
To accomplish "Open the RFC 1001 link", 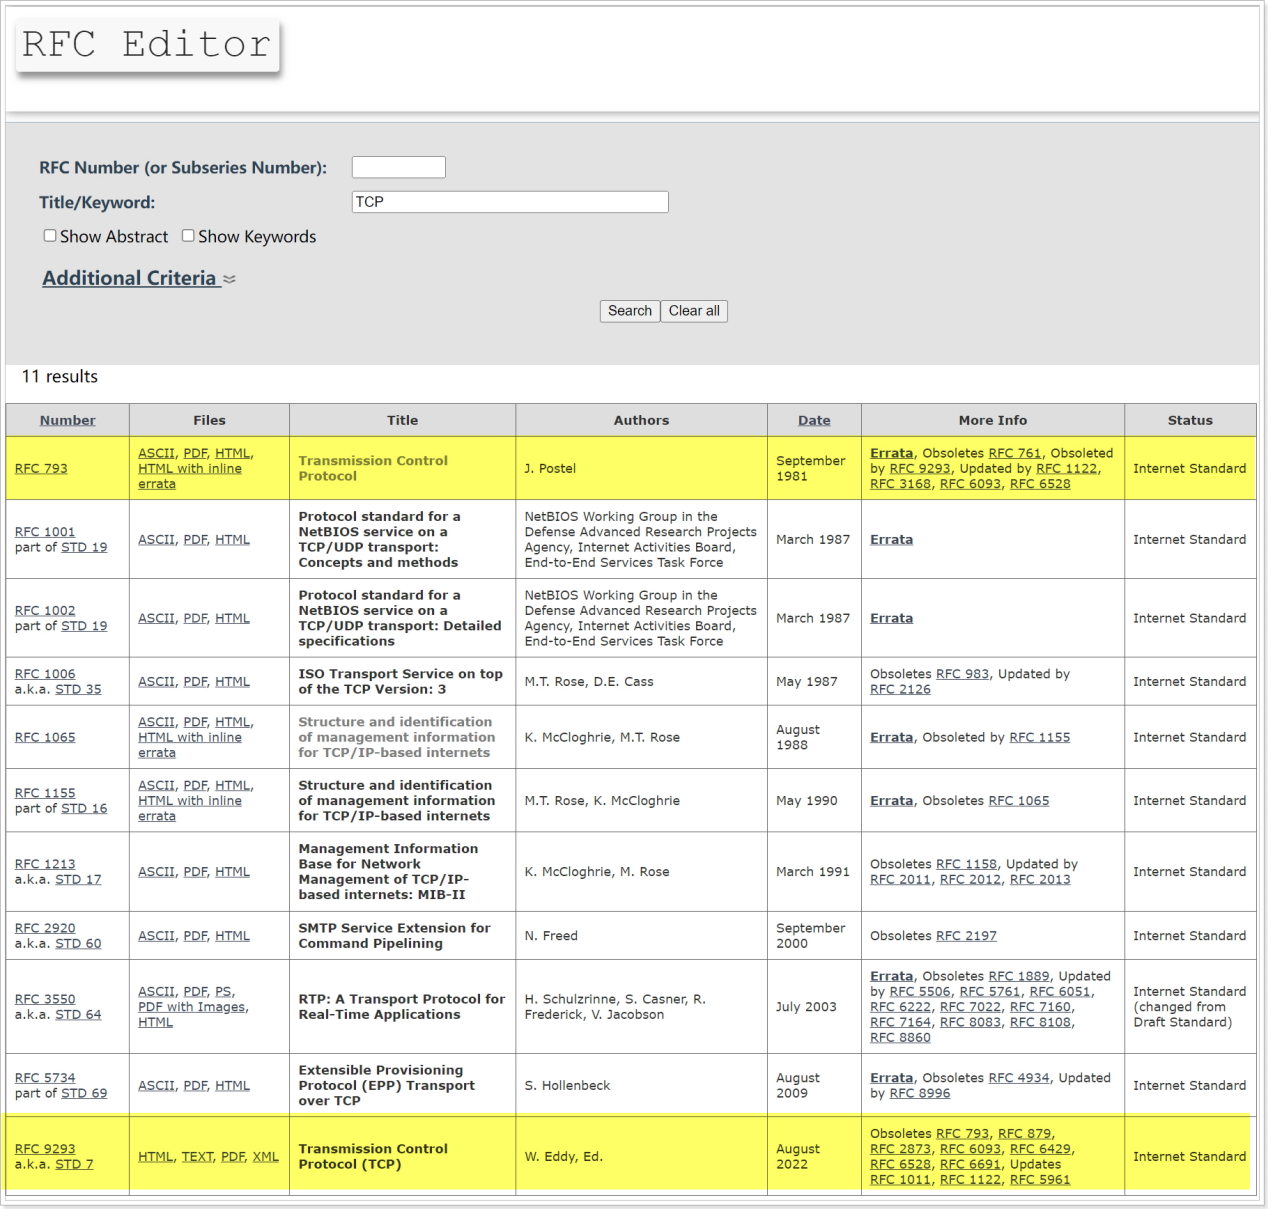I will 45,532.
